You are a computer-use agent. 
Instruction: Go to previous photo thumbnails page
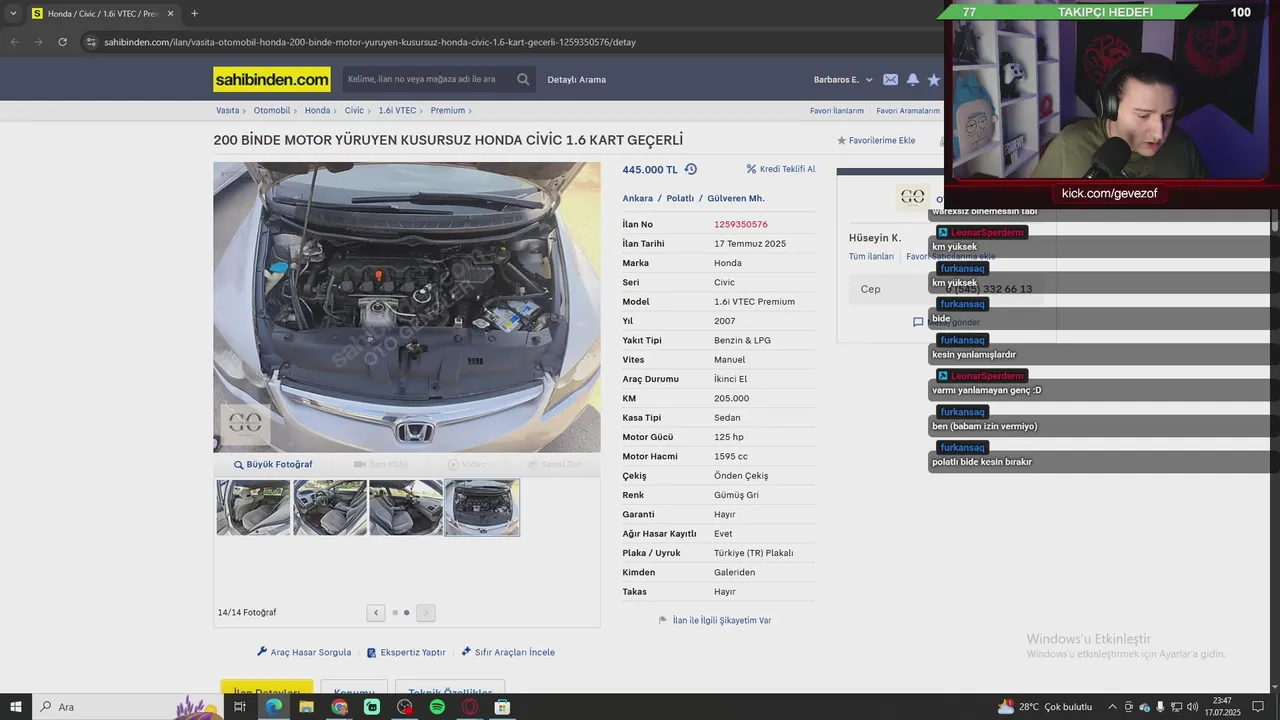pyautogui.click(x=376, y=613)
